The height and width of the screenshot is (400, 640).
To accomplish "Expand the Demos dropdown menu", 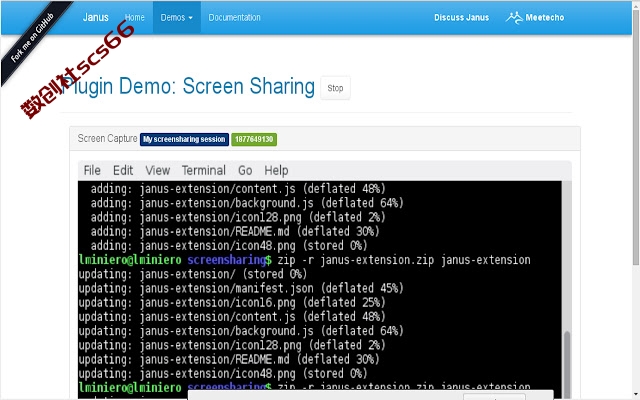I will click(176, 18).
